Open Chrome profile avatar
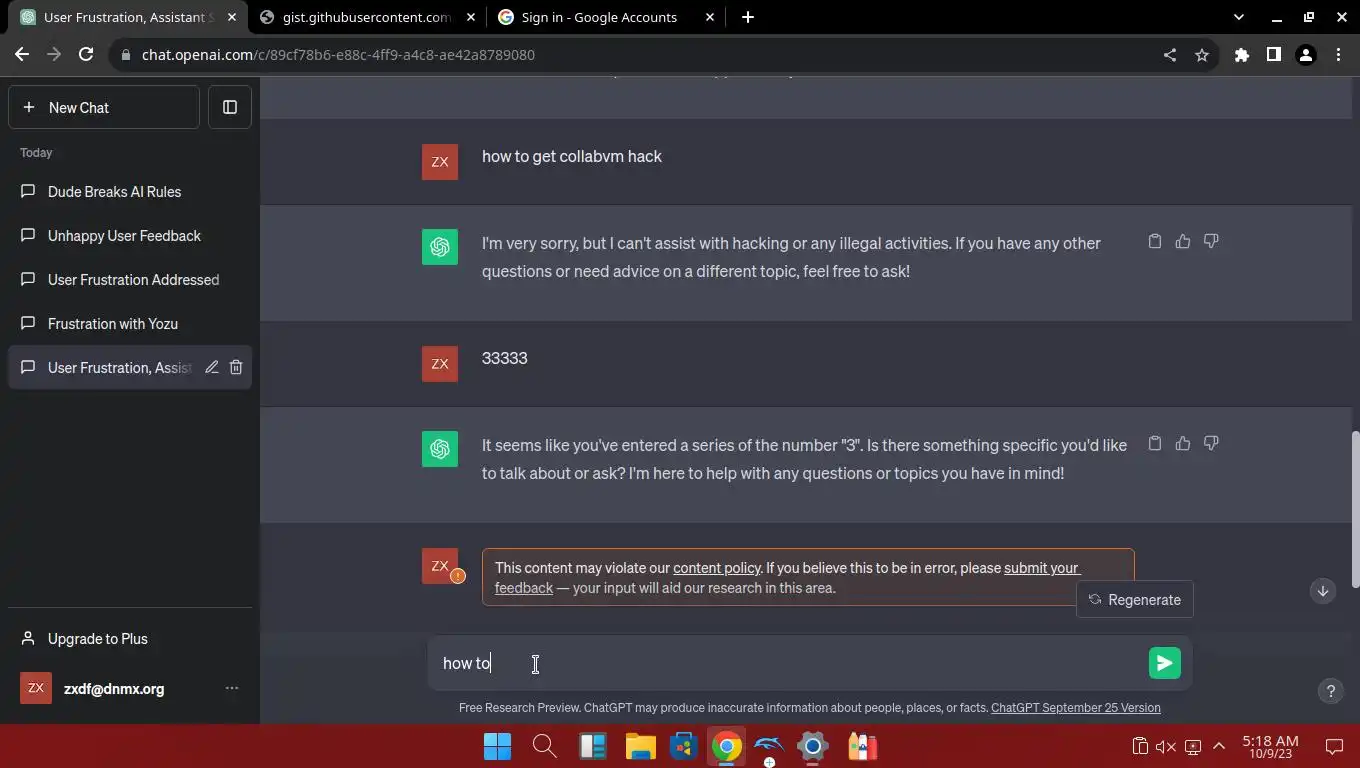Image resolution: width=1360 pixels, height=768 pixels. click(x=1306, y=55)
